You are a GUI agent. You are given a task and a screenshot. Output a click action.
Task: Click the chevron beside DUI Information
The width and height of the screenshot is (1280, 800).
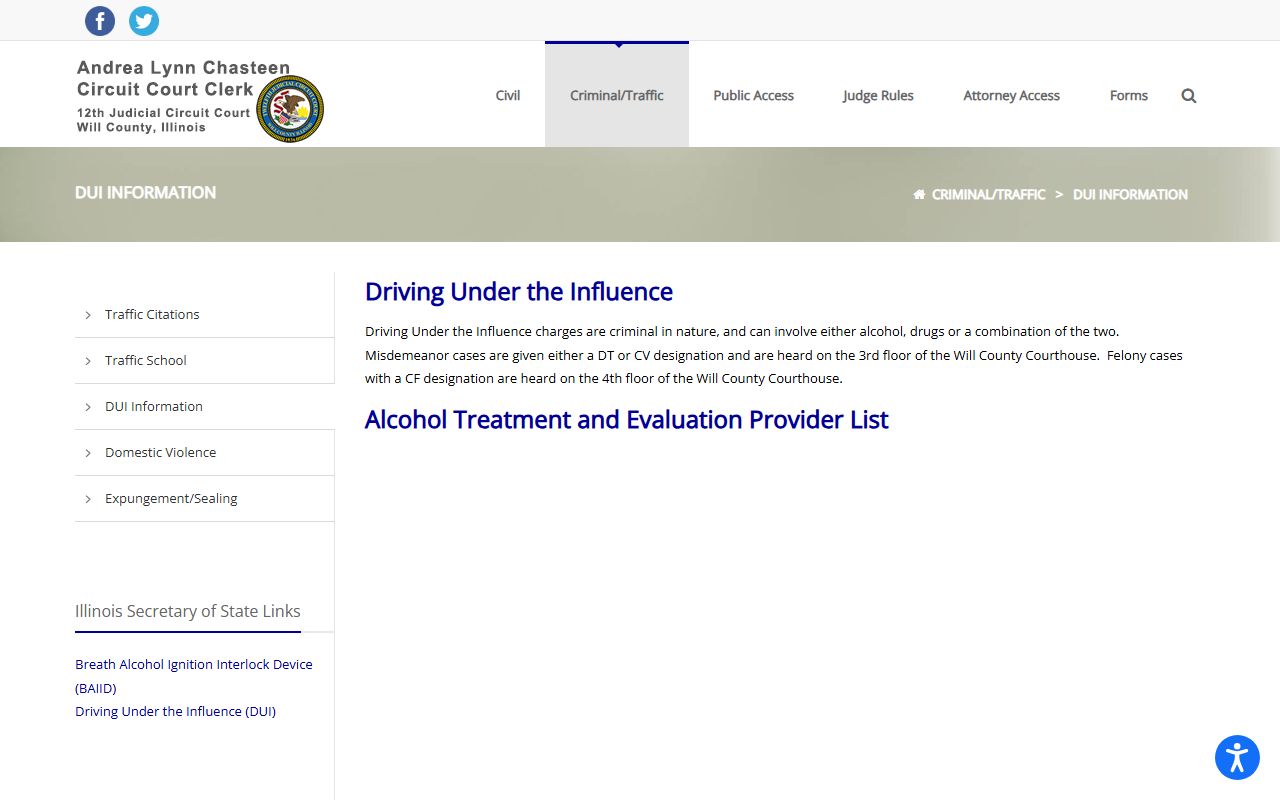(88, 407)
